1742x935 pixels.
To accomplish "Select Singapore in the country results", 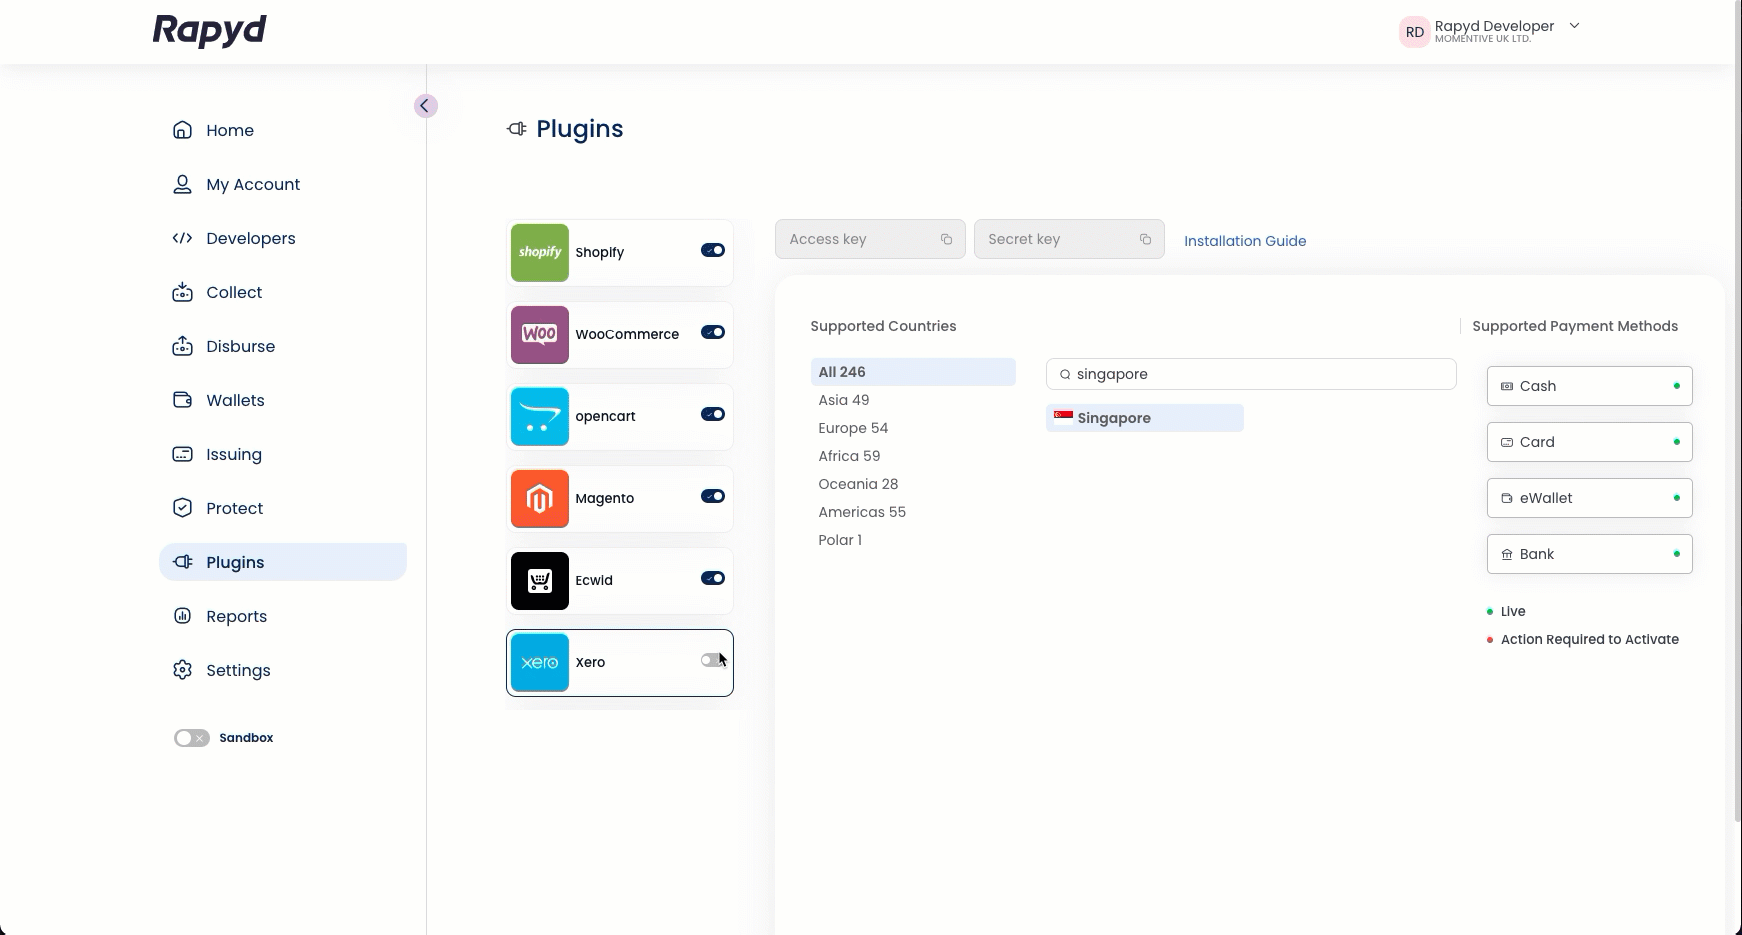I will 1145,418.
